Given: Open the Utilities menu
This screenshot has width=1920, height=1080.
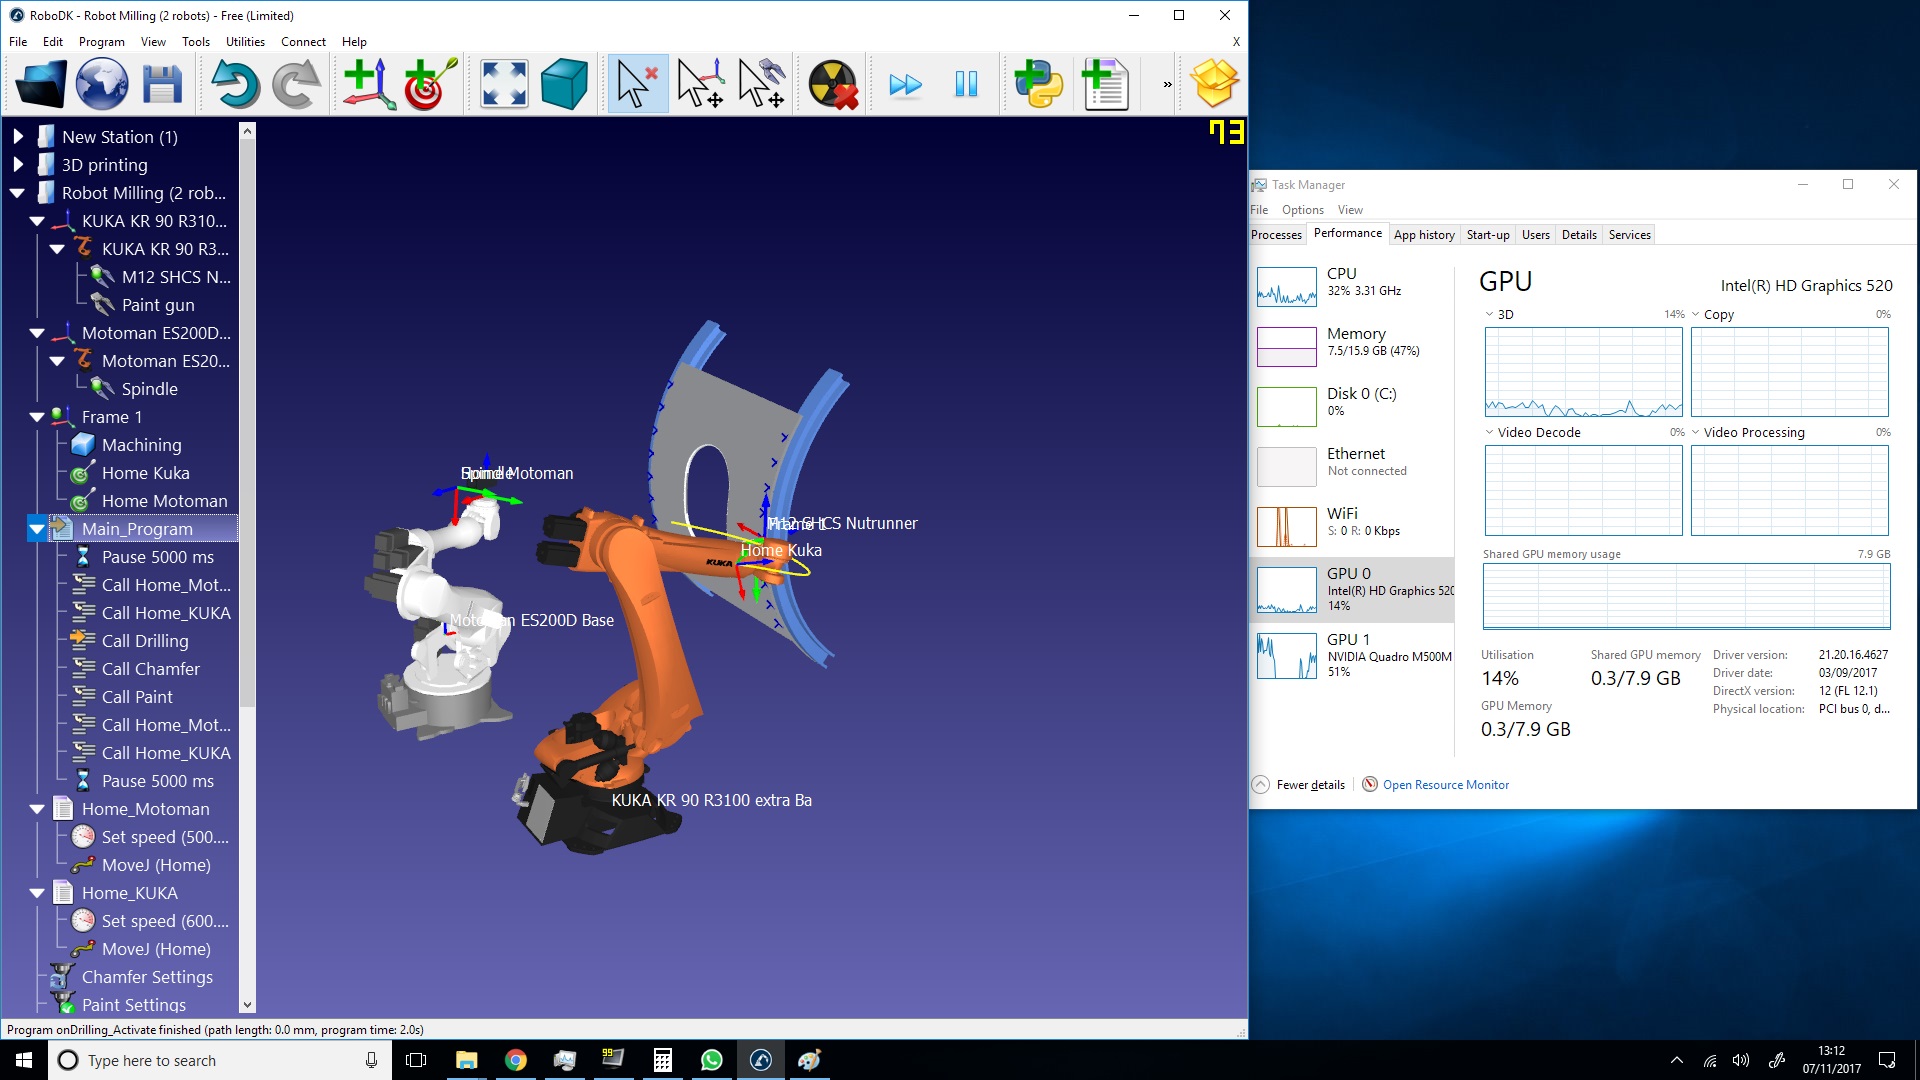Looking at the screenshot, I should pos(245,42).
